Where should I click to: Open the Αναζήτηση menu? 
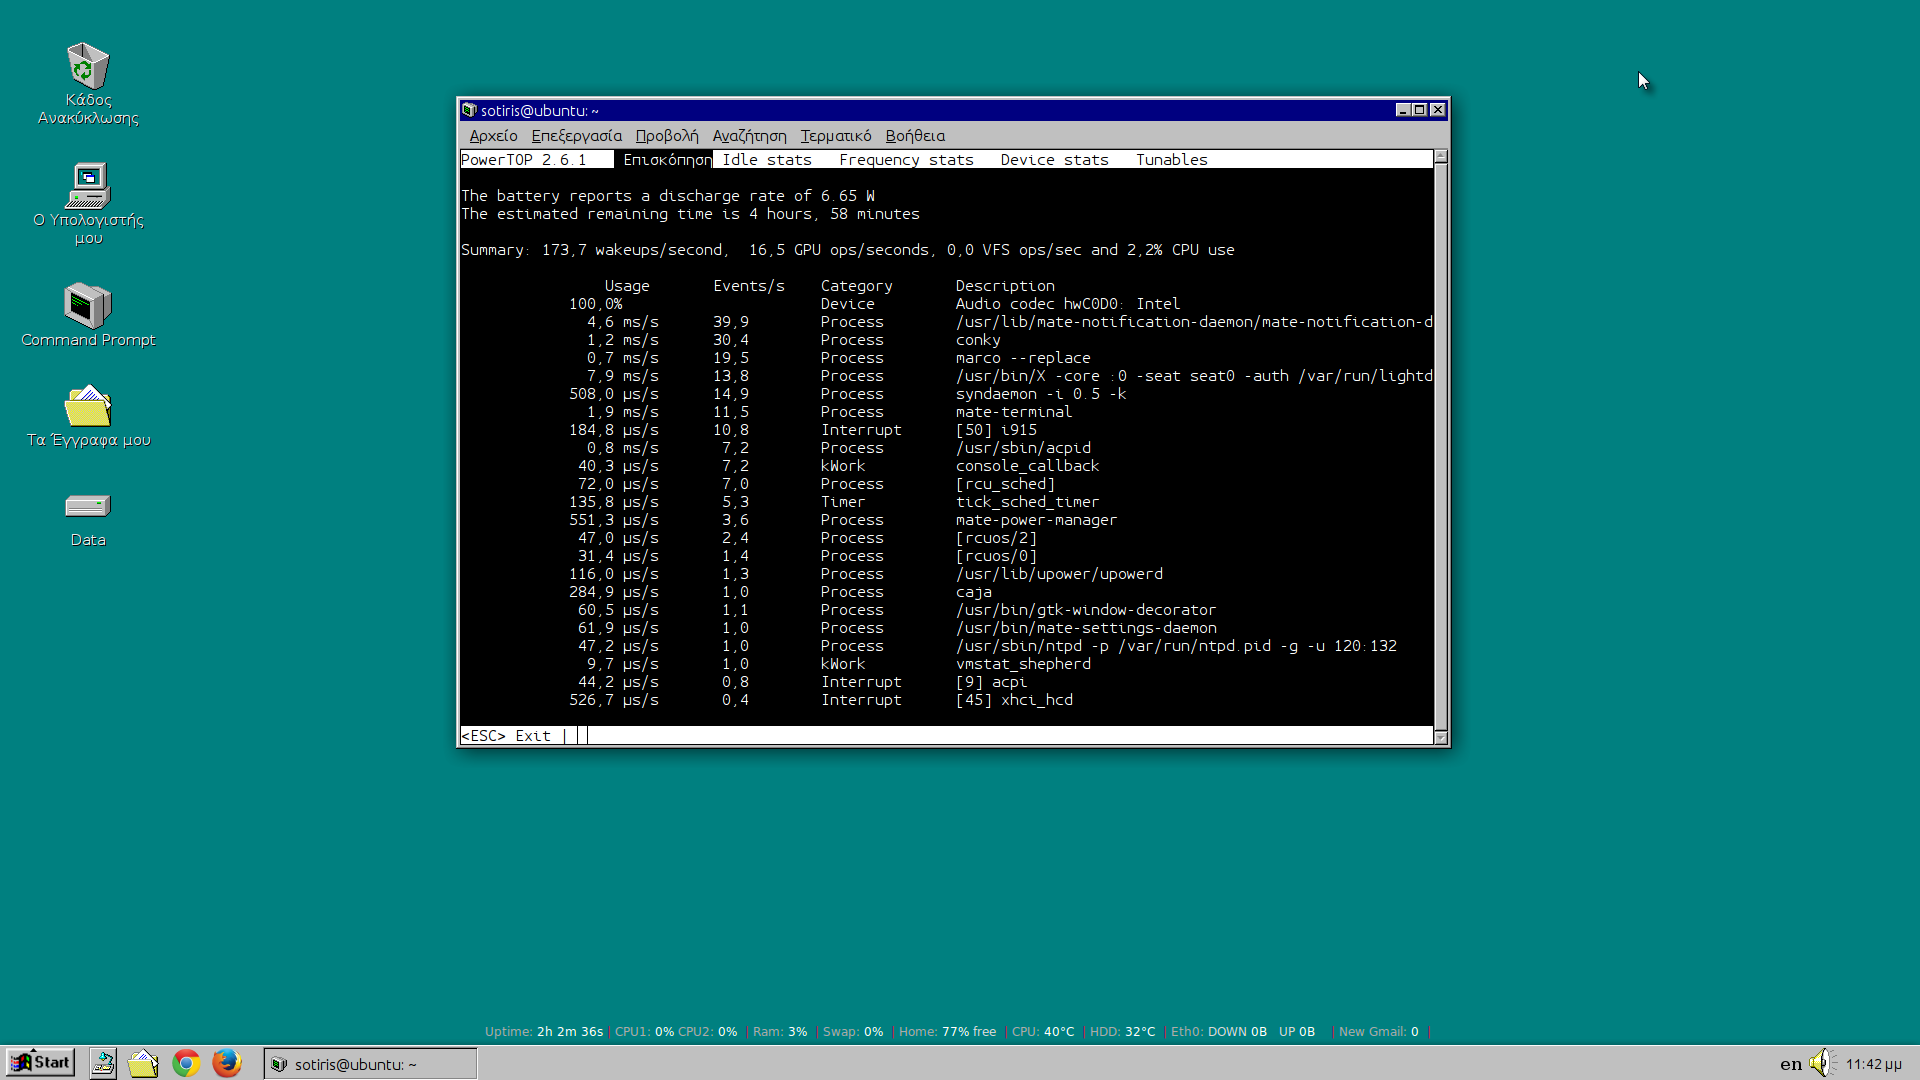[x=749, y=136]
